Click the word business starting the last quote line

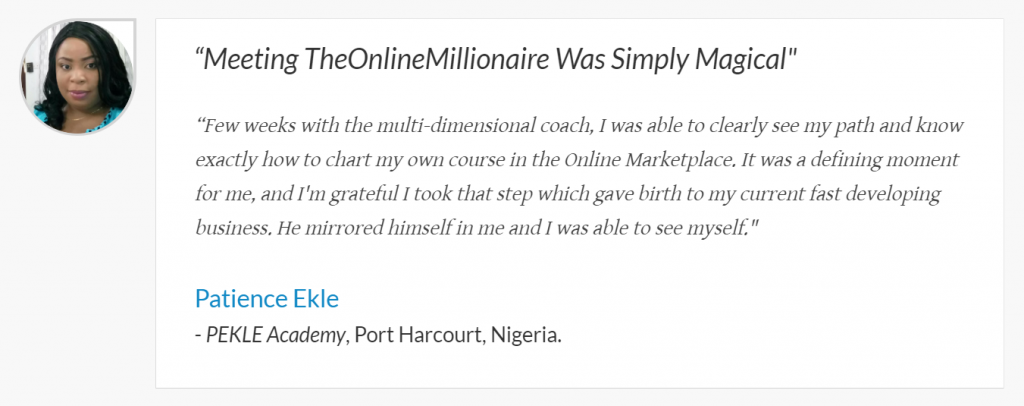coord(232,228)
